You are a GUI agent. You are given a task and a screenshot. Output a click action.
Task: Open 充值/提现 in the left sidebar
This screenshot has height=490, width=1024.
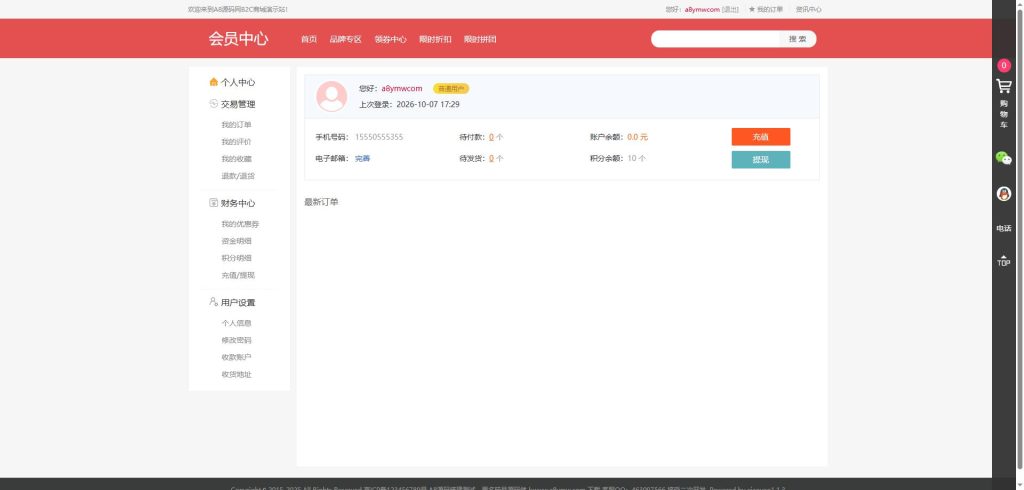coord(238,275)
